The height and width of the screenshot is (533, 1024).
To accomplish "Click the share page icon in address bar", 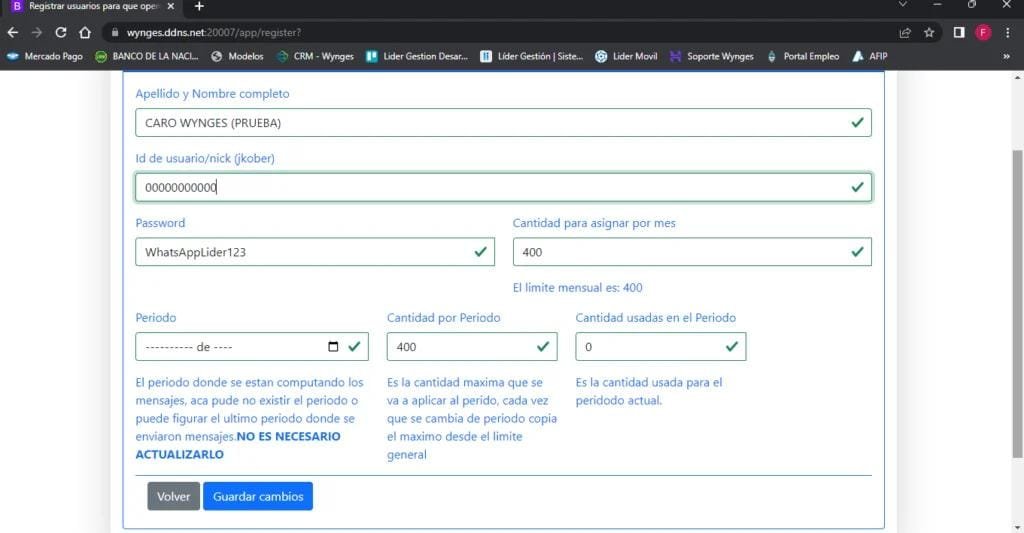I will point(905,32).
